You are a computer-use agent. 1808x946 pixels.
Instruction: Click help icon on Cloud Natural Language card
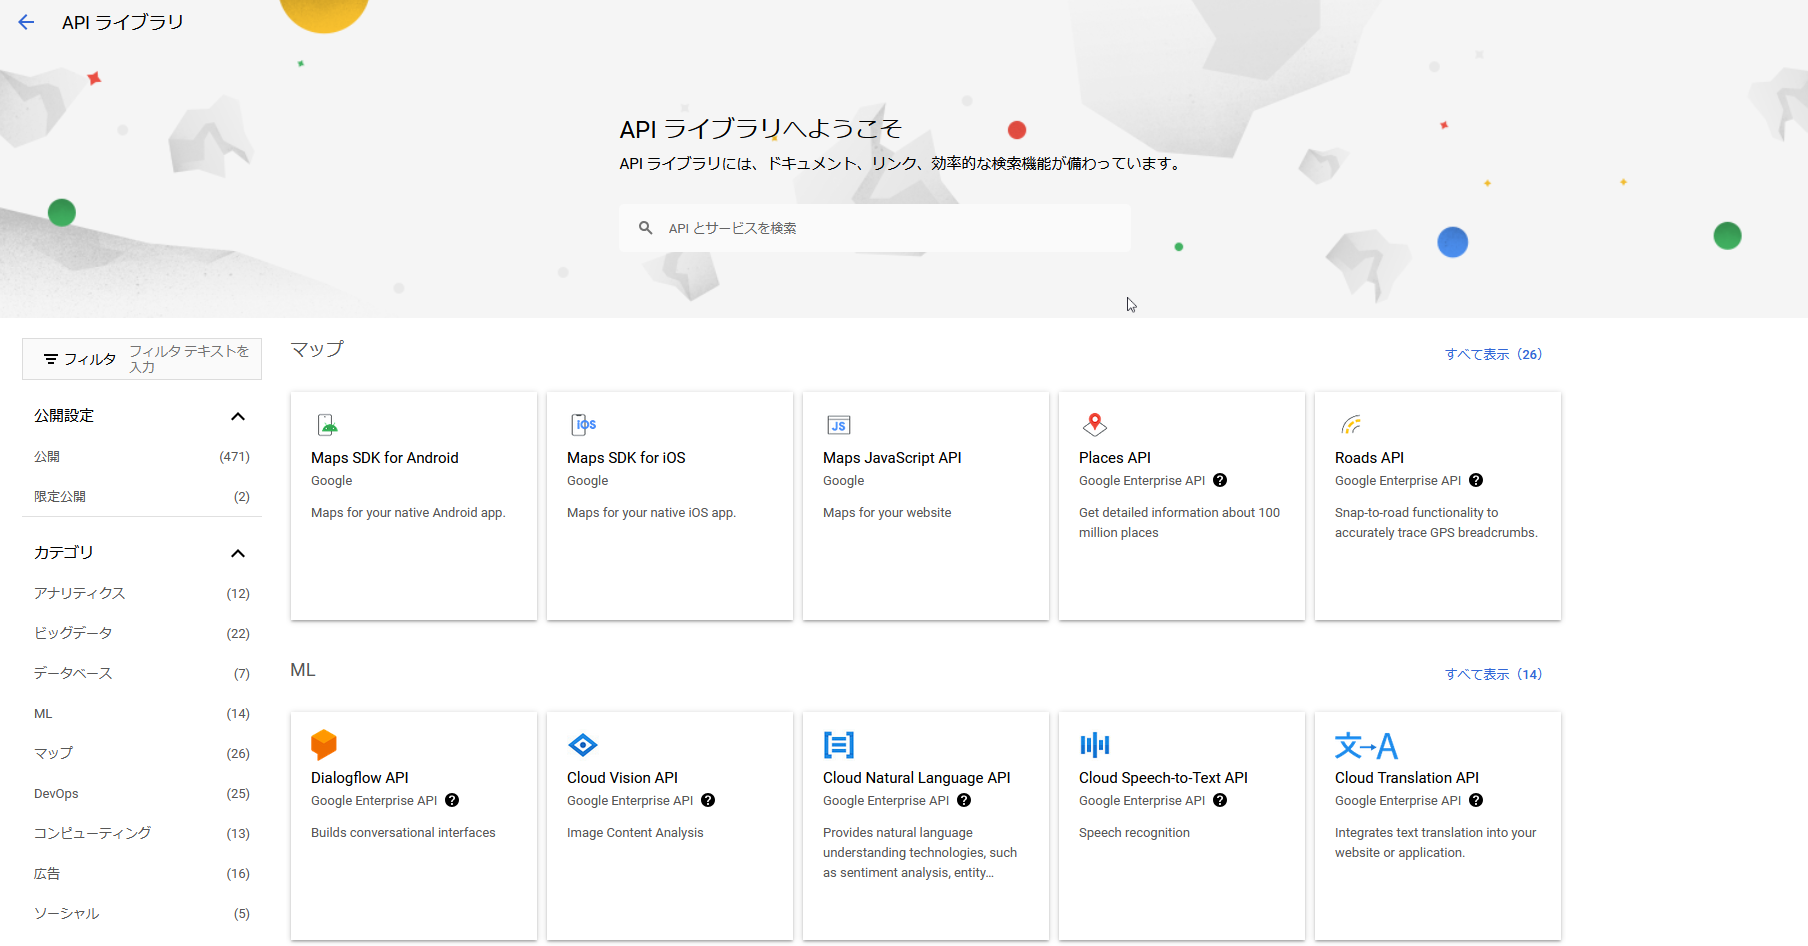tap(964, 800)
